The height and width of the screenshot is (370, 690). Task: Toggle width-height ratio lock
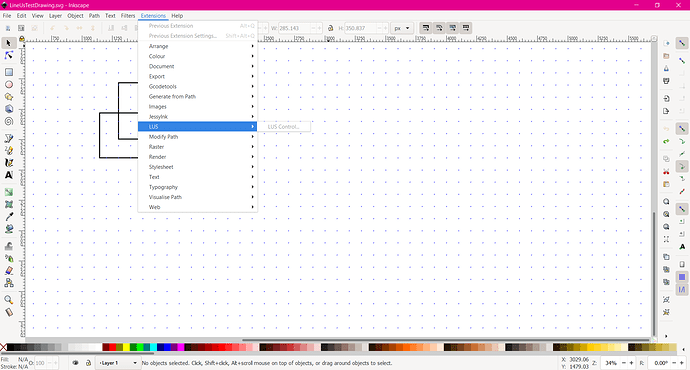[330, 28]
